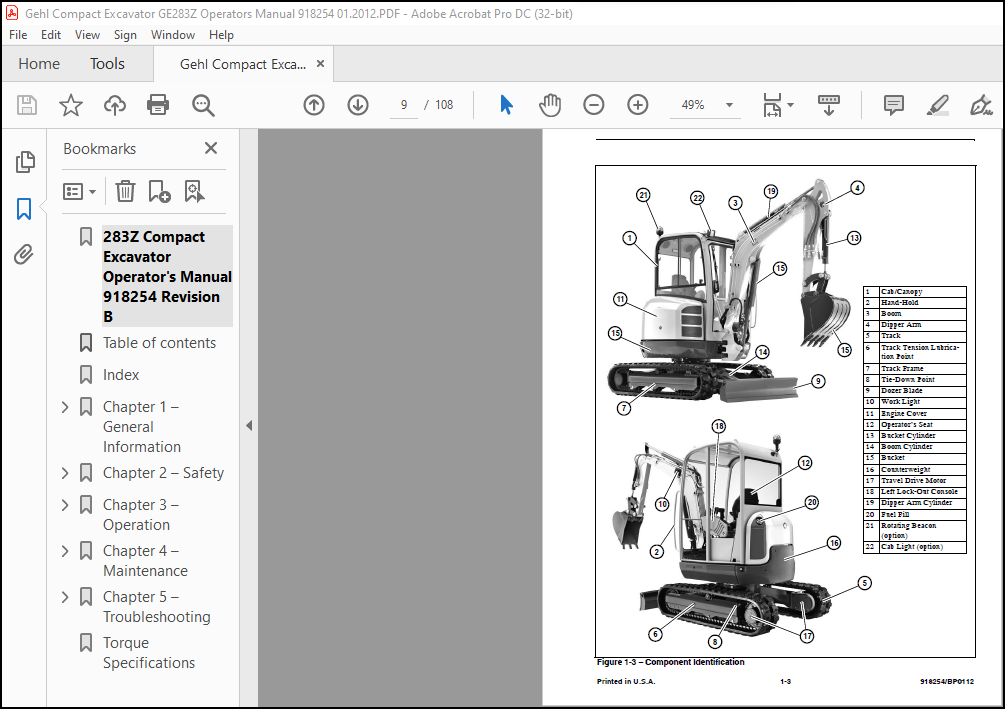Open the Sign document pen tool

click(981, 105)
